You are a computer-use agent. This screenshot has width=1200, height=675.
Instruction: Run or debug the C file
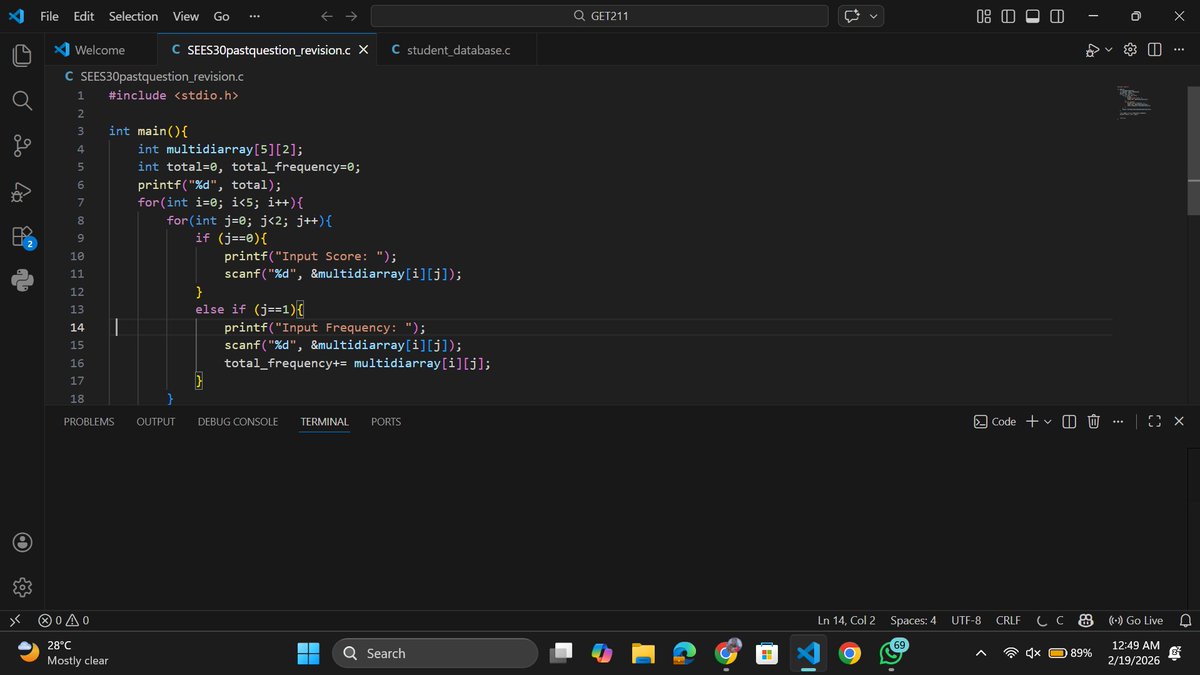[x=1093, y=50]
